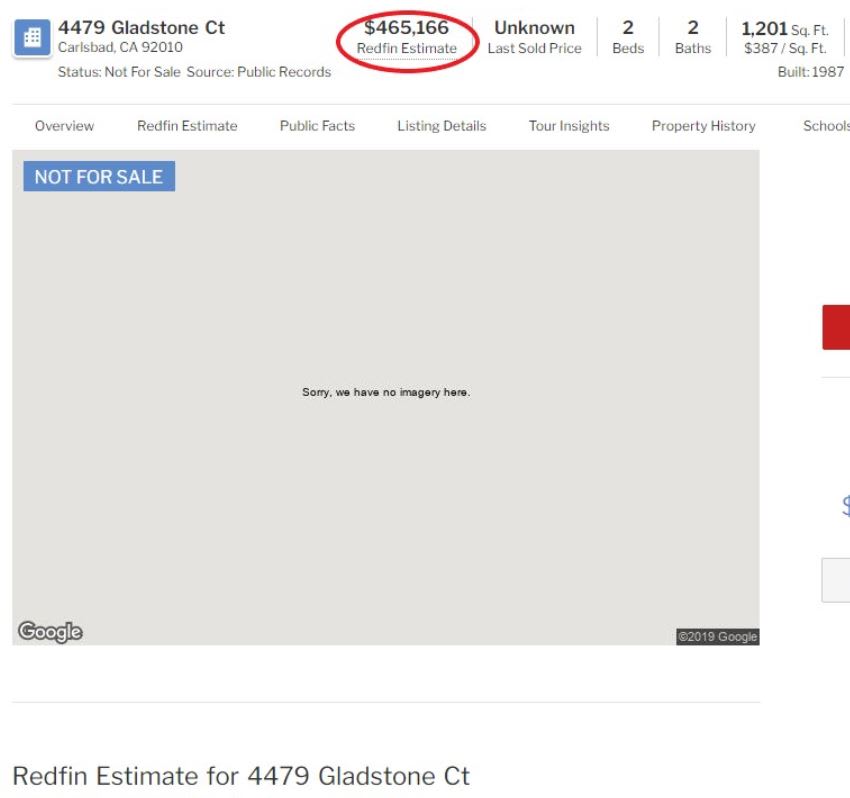The image size is (850, 798).
Task: Click the $387 / Sq. Ft. text
Action: click(785, 48)
